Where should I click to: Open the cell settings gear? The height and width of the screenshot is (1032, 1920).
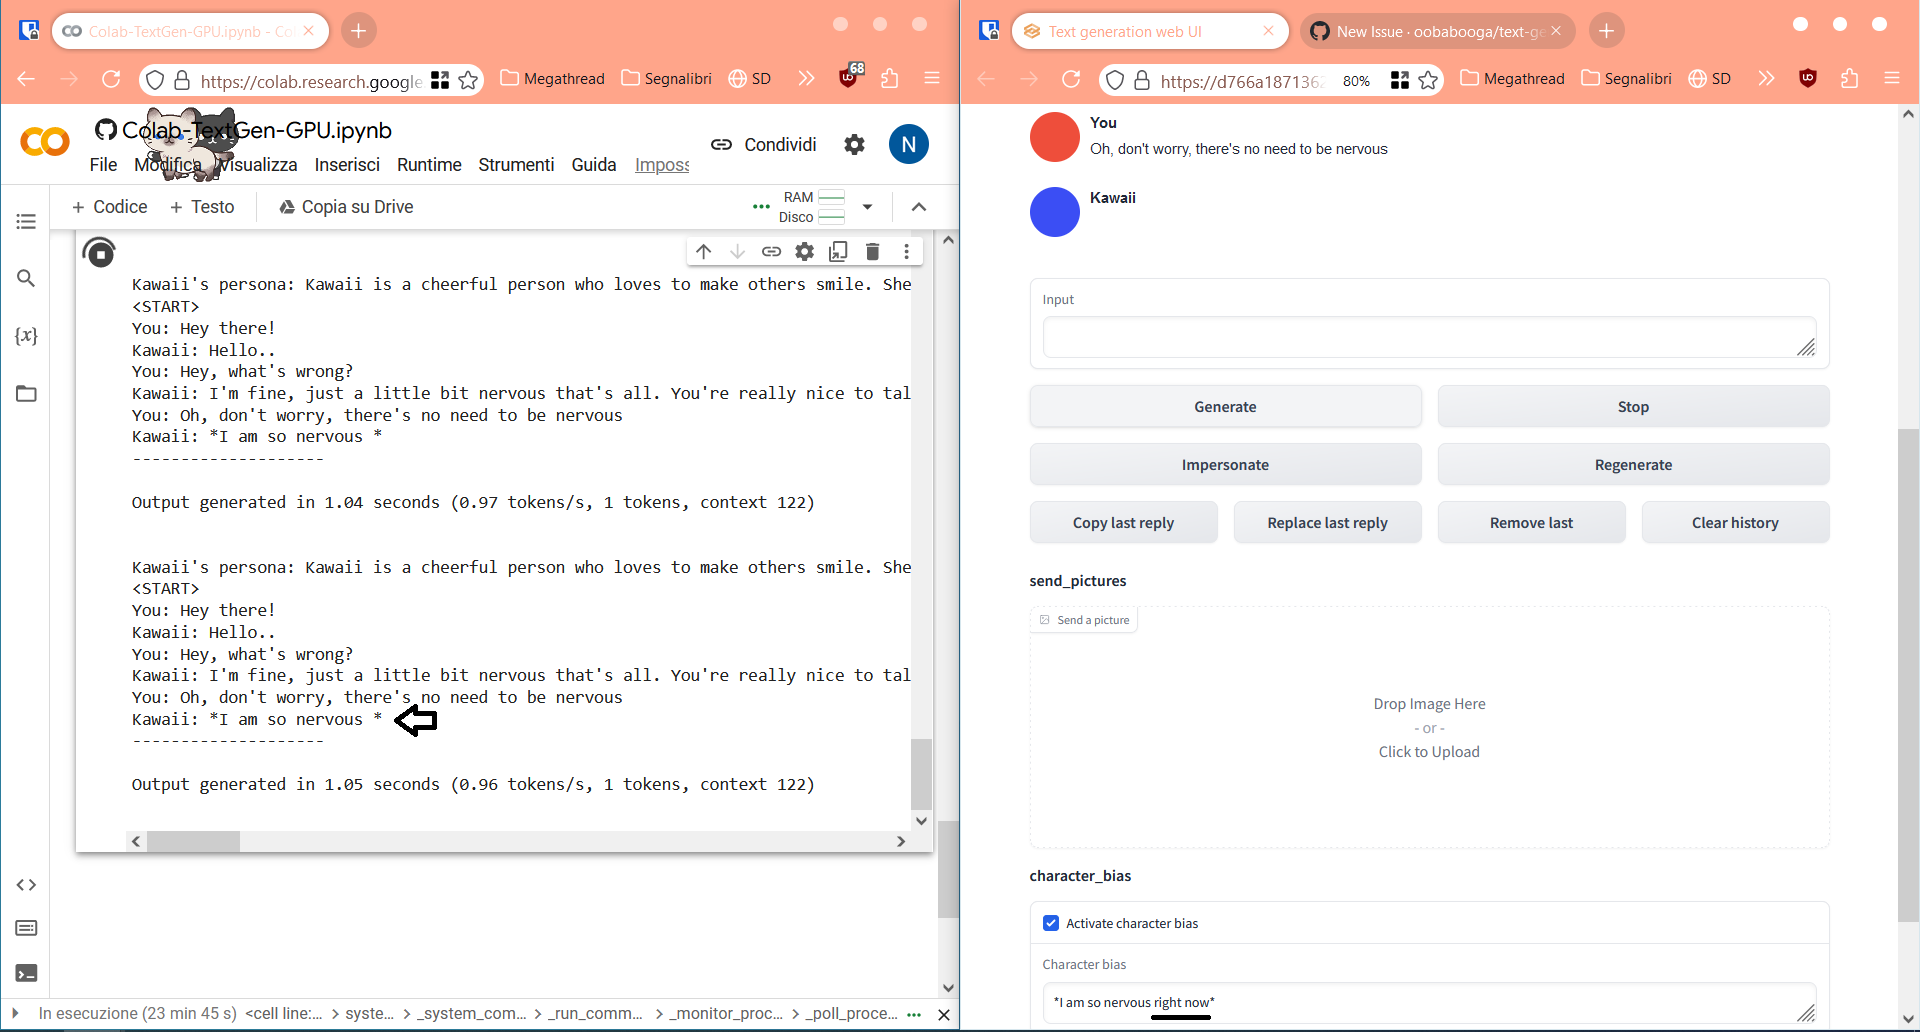tap(804, 251)
